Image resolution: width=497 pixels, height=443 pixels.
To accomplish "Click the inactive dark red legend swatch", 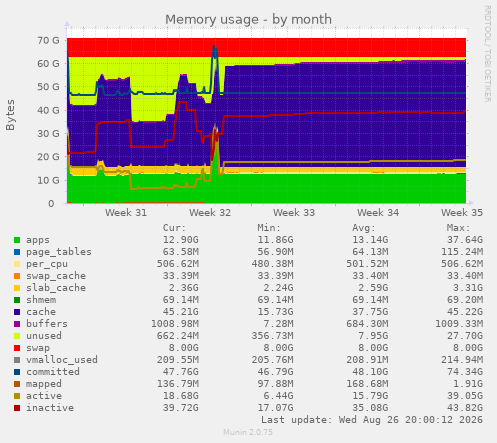I will (17, 408).
